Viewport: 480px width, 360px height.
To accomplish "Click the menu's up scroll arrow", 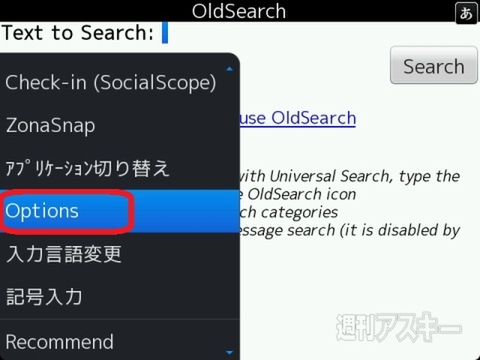I will coord(229,69).
